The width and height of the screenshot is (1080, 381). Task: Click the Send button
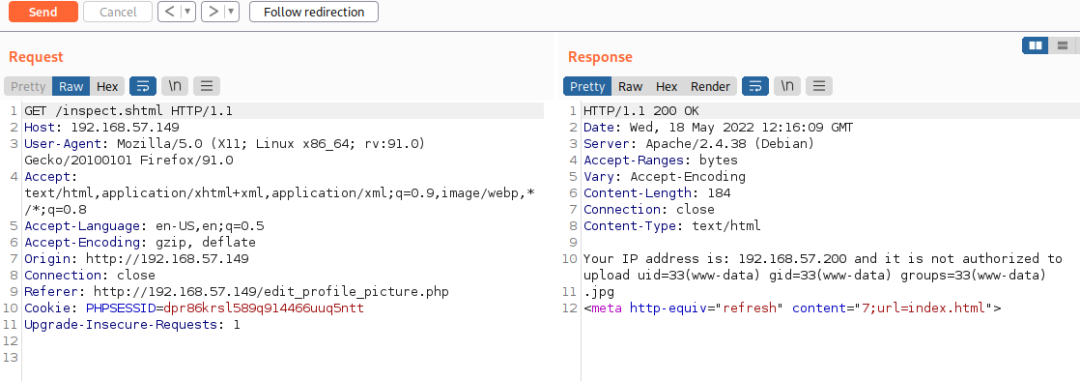43,12
